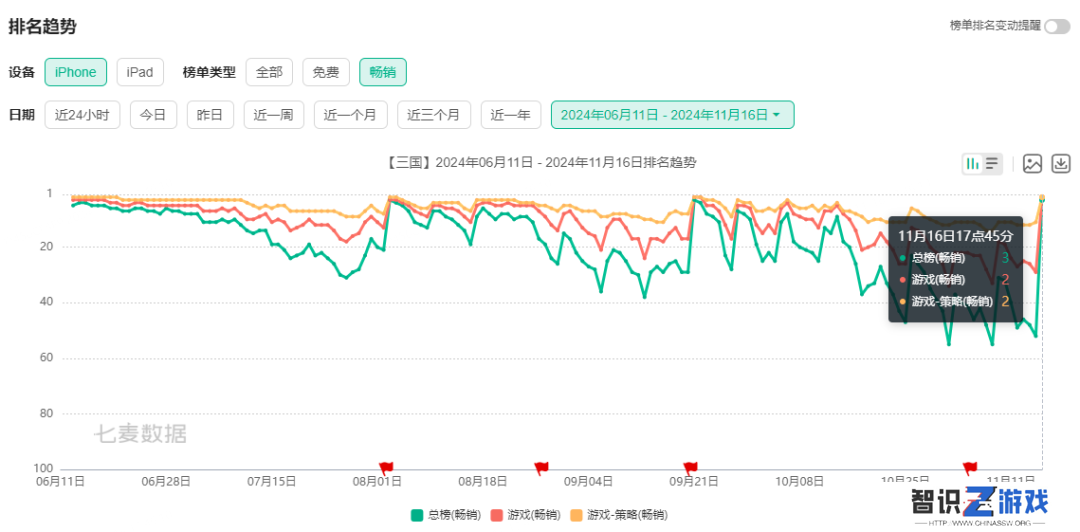1080x532 pixels.
Task: Click the red flag before 09月04日
Action: pyautogui.click(x=541, y=468)
